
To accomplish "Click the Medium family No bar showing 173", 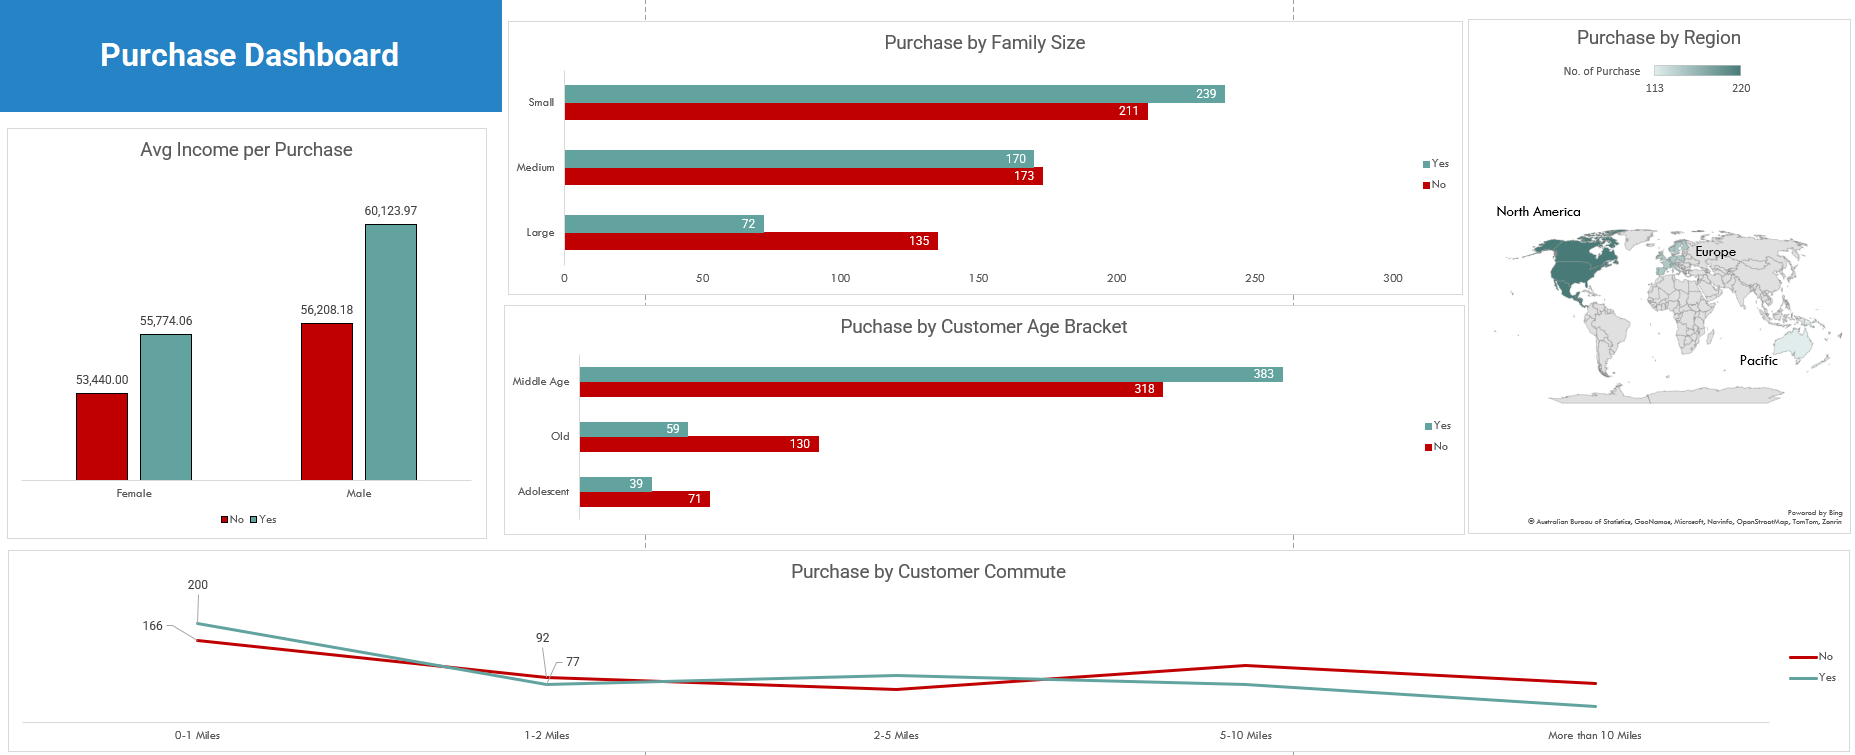I will (803, 176).
